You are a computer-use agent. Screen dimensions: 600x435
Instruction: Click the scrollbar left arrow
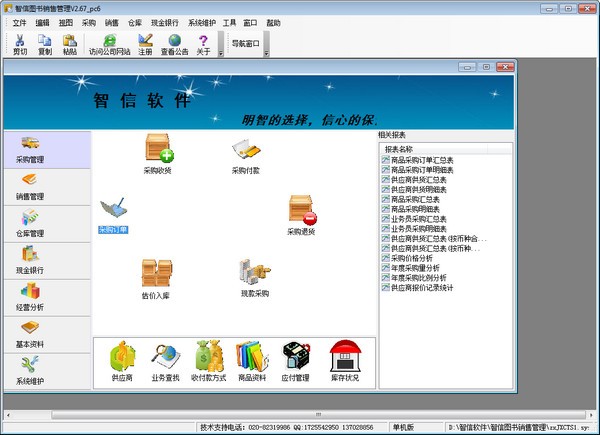coord(8,415)
